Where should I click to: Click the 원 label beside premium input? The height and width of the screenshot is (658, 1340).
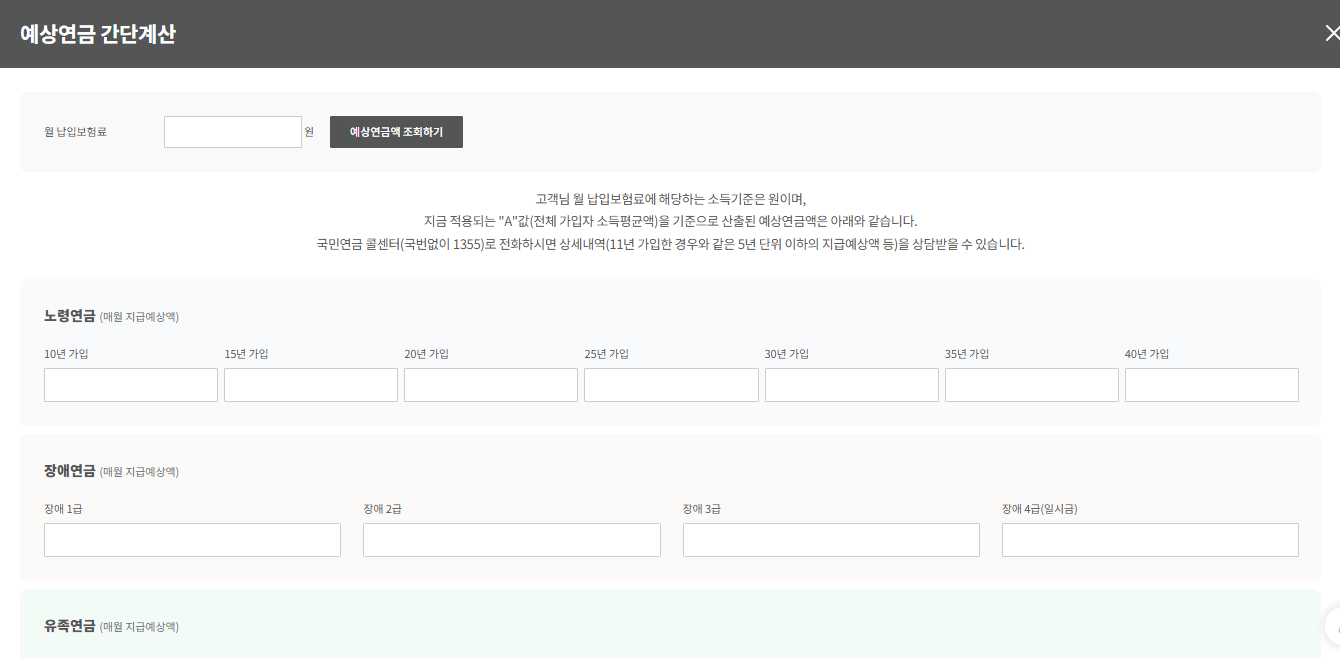tap(310, 131)
